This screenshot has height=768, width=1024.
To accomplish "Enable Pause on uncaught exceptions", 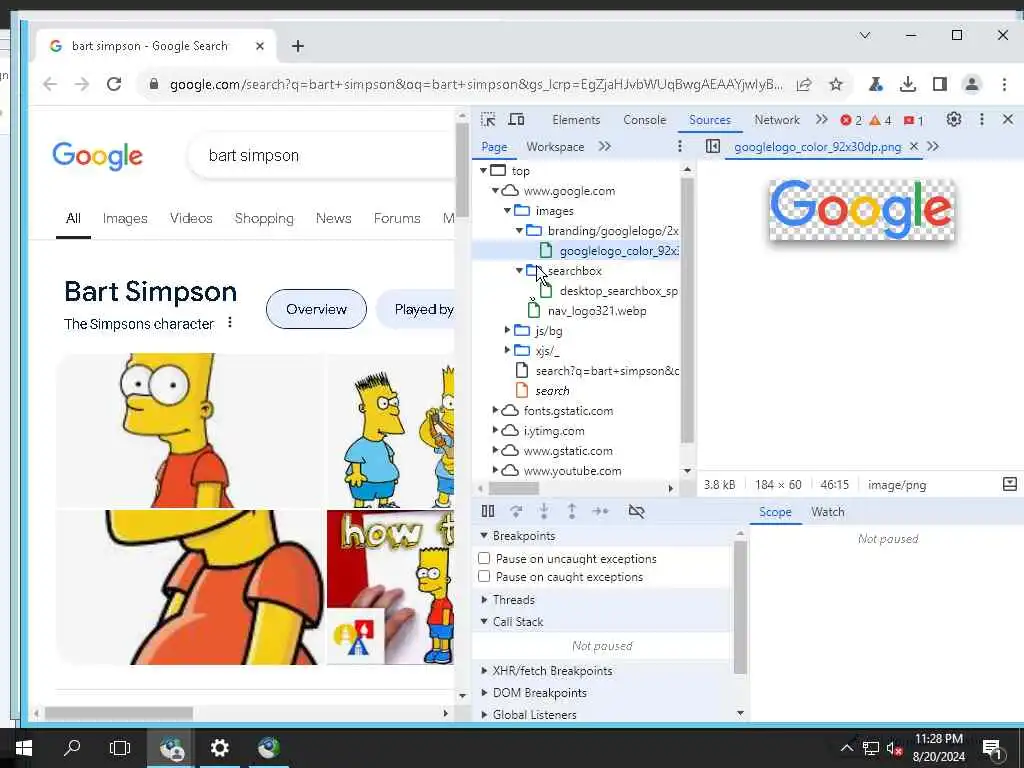I will 484,558.
